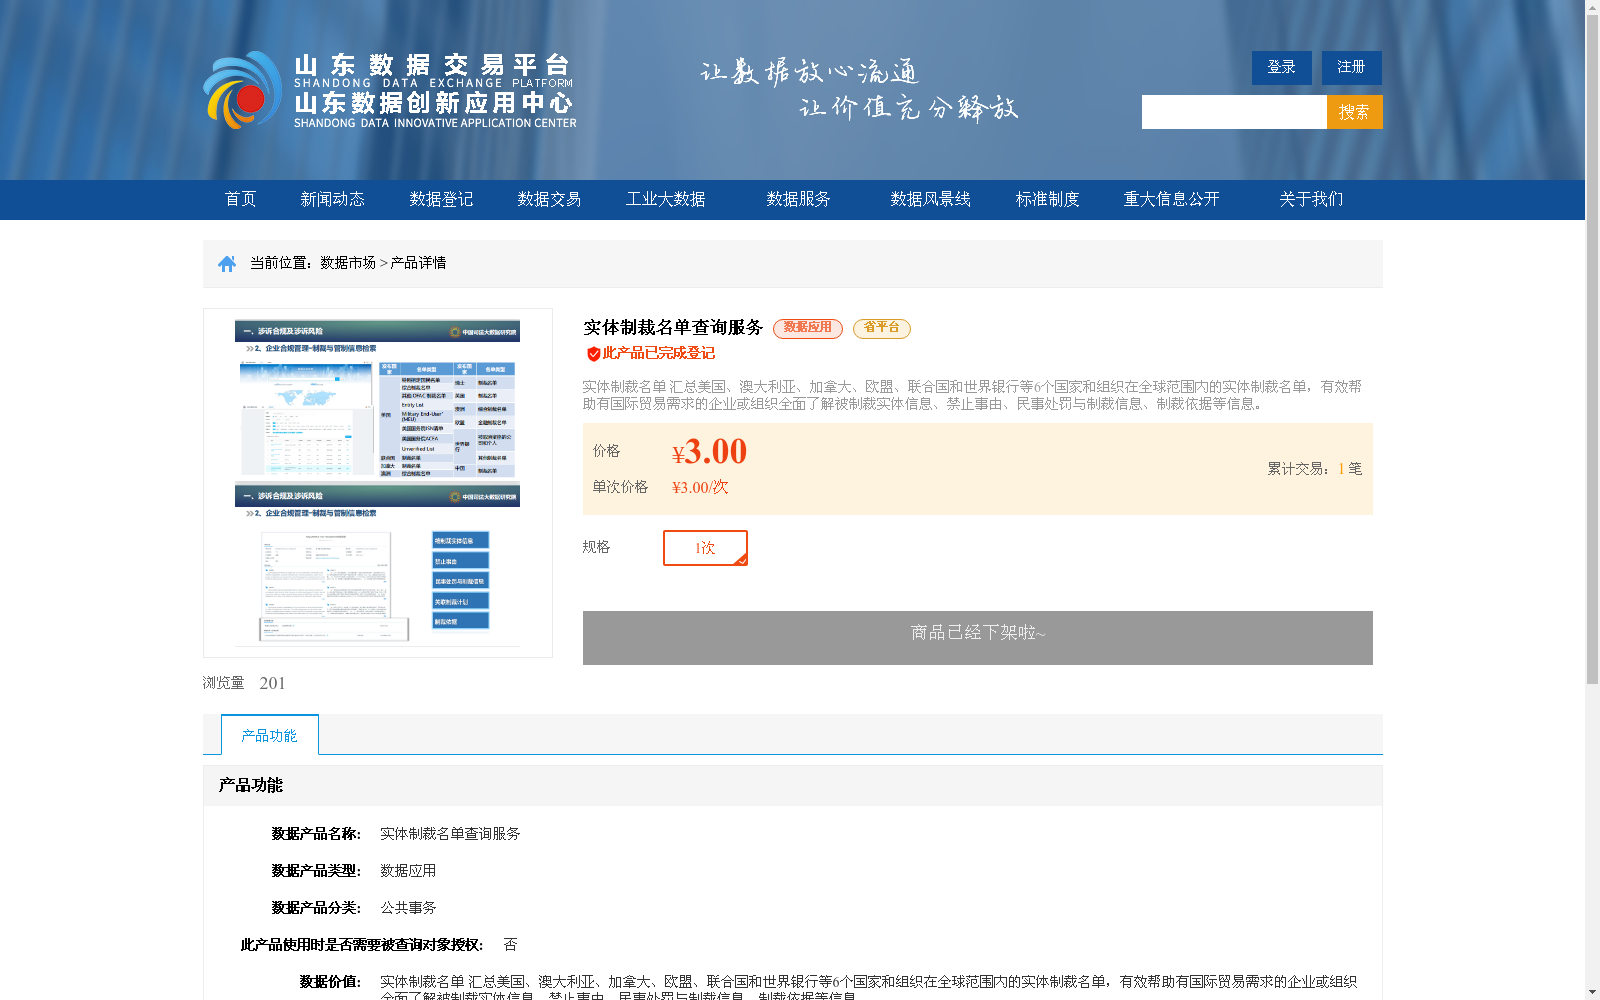Viewport: 1600px width, 1000px height.
Task: Click the authorization answer 否
Action: [x=511, y=945]
